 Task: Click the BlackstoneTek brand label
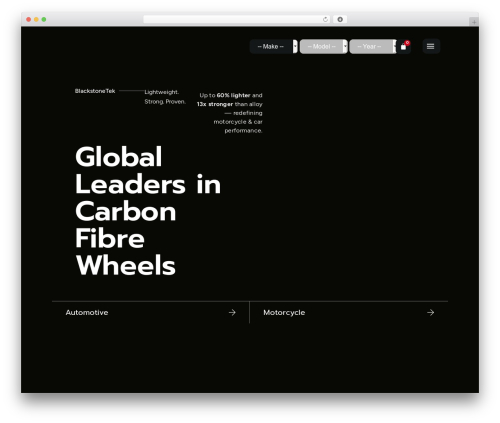click(95, 91)
